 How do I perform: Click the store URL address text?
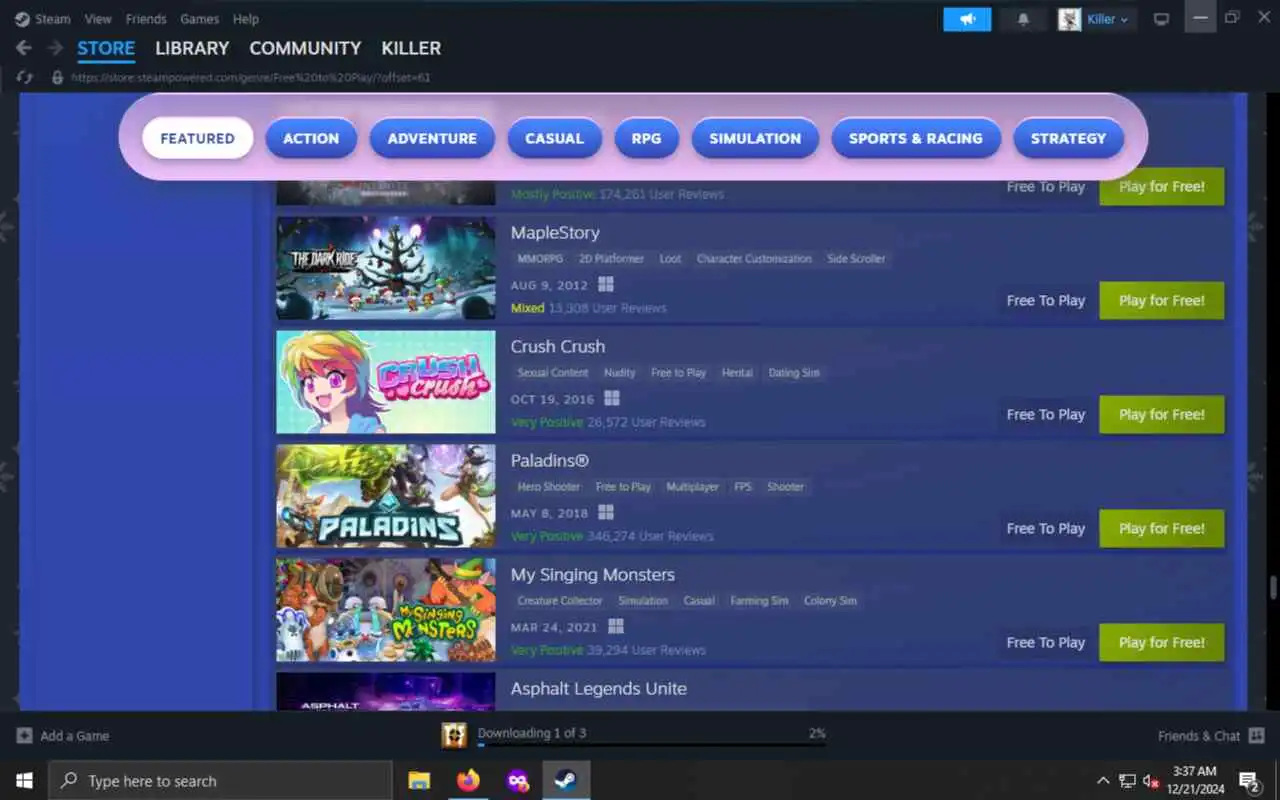point(251,77)
